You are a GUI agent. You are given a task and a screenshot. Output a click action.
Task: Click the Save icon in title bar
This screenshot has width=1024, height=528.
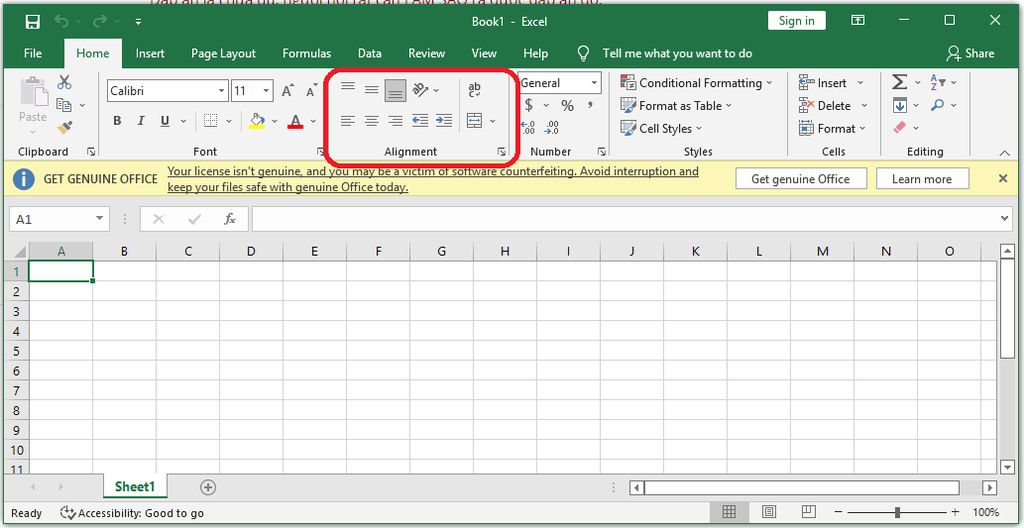(32, 21)
